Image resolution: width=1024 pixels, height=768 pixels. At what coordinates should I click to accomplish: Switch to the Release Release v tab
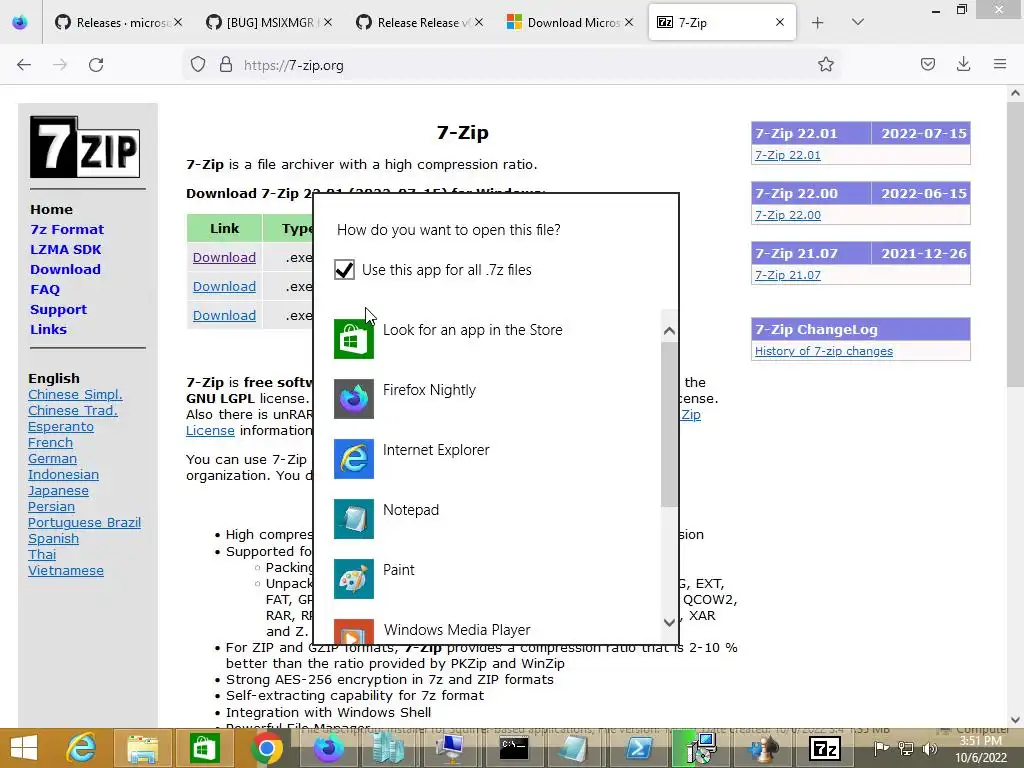421,23
